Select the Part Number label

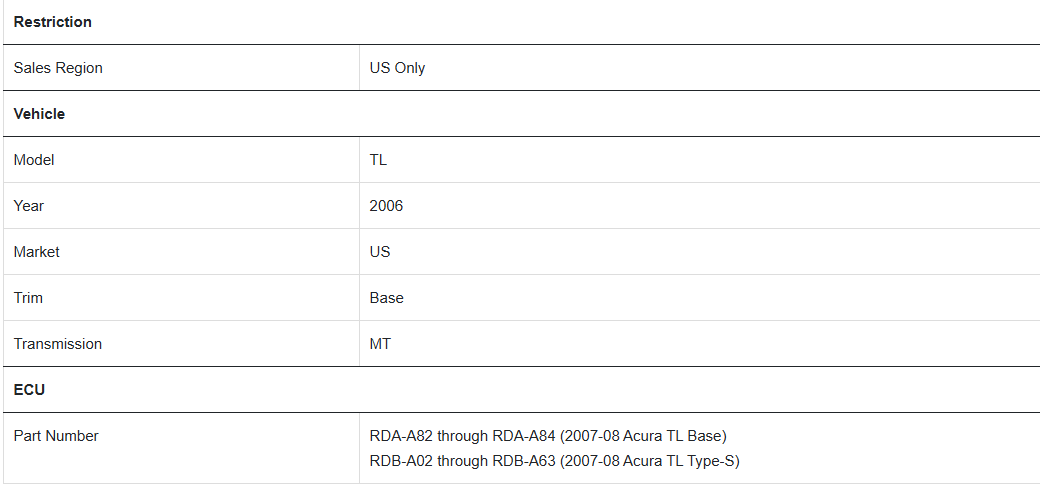click(x=56, y=436)
